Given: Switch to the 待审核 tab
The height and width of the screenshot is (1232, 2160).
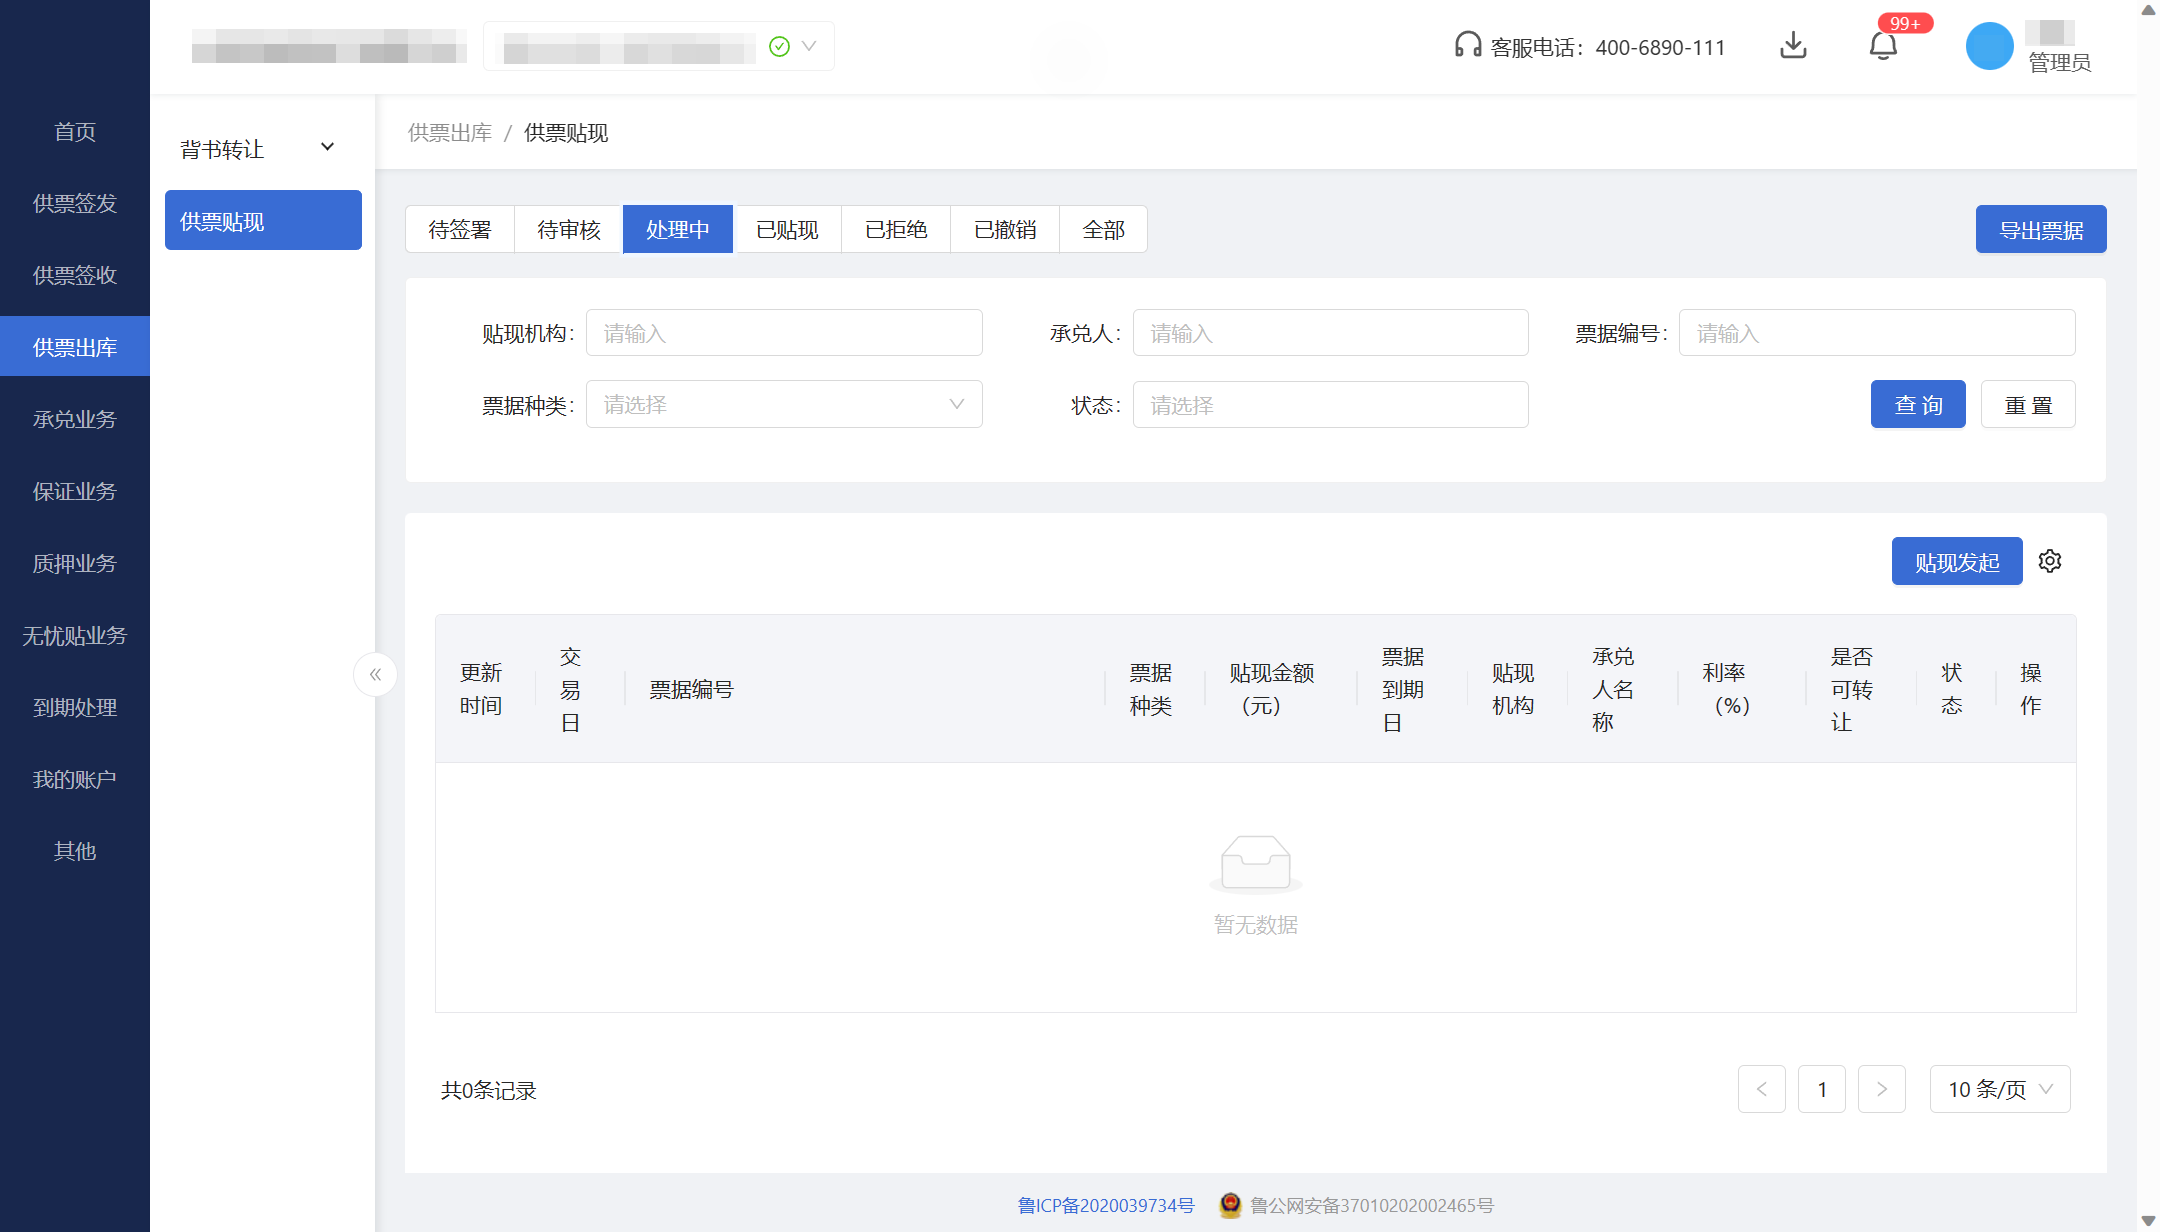Looking at the screenshot, I should (569, 229).
